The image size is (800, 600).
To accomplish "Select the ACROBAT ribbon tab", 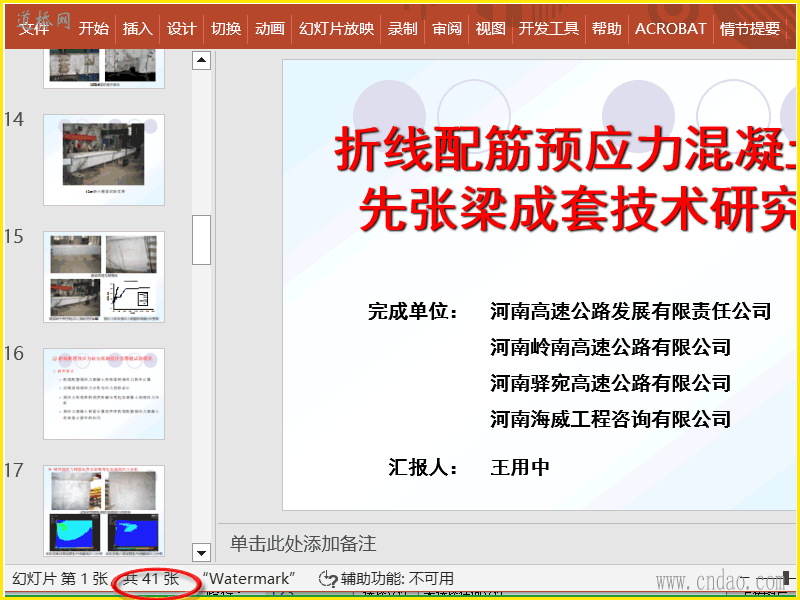I will pyautogui.click(x=670, y=29).
